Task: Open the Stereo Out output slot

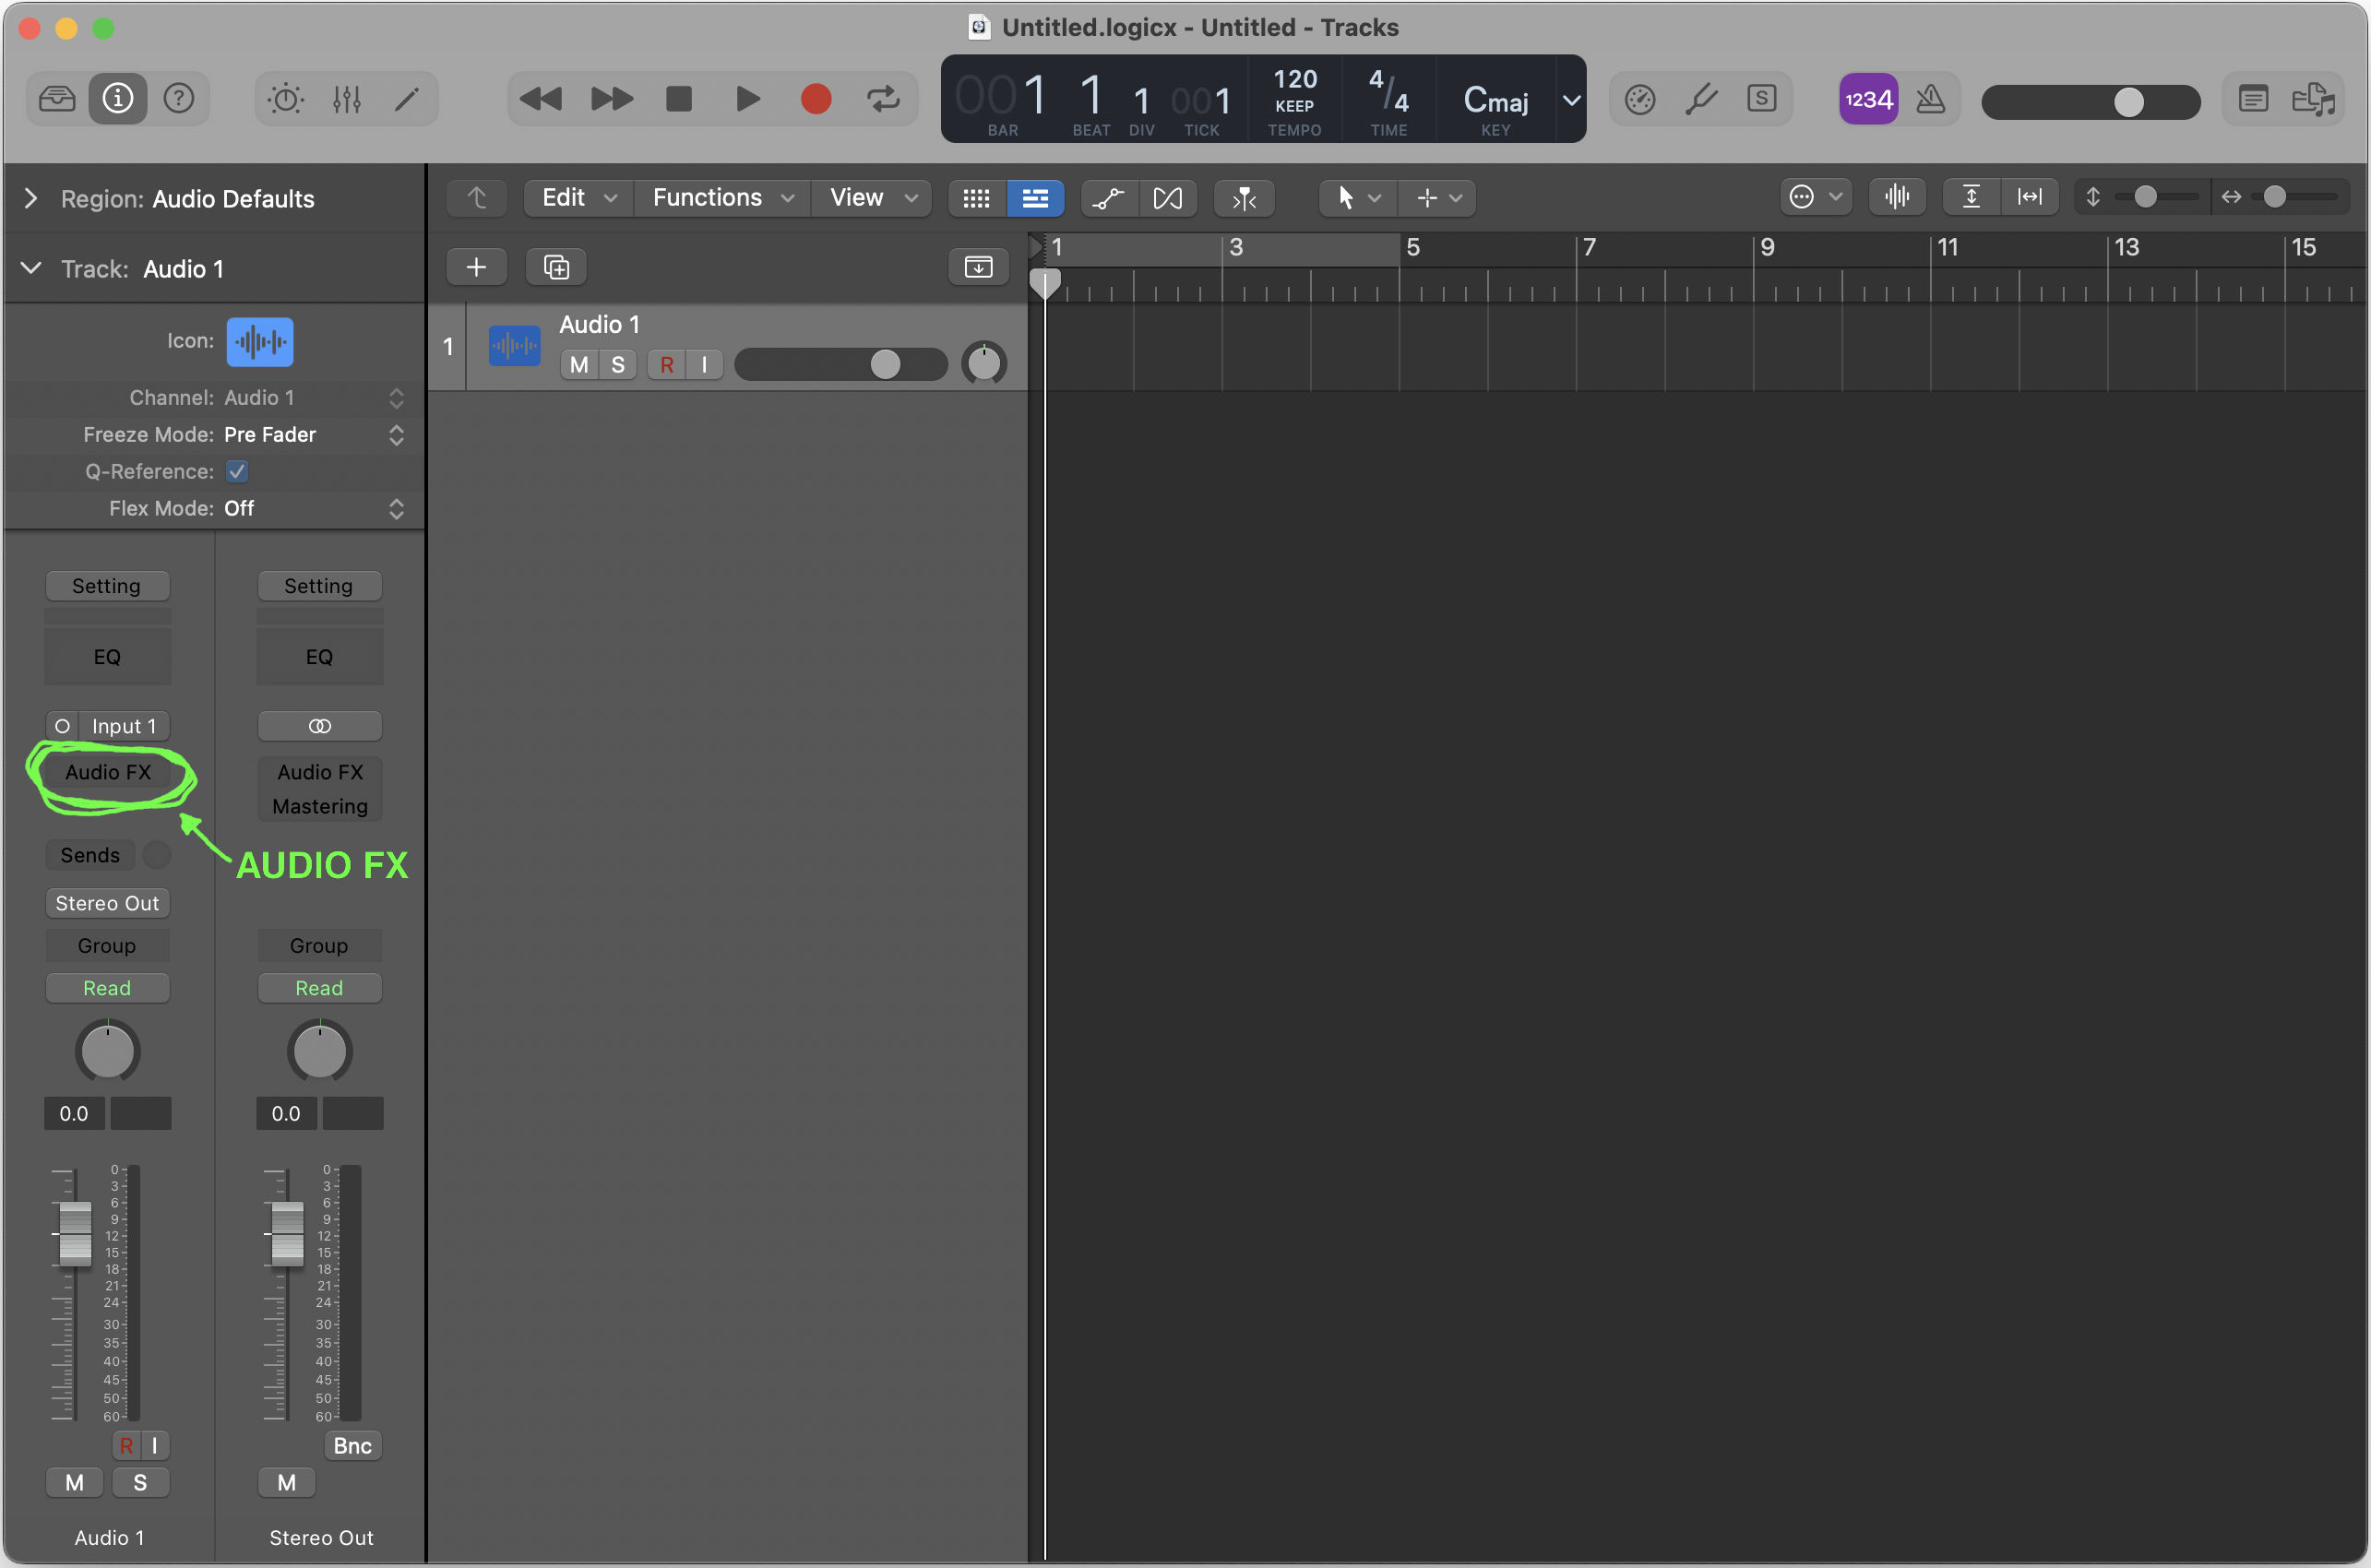Action: pos(107,903)
